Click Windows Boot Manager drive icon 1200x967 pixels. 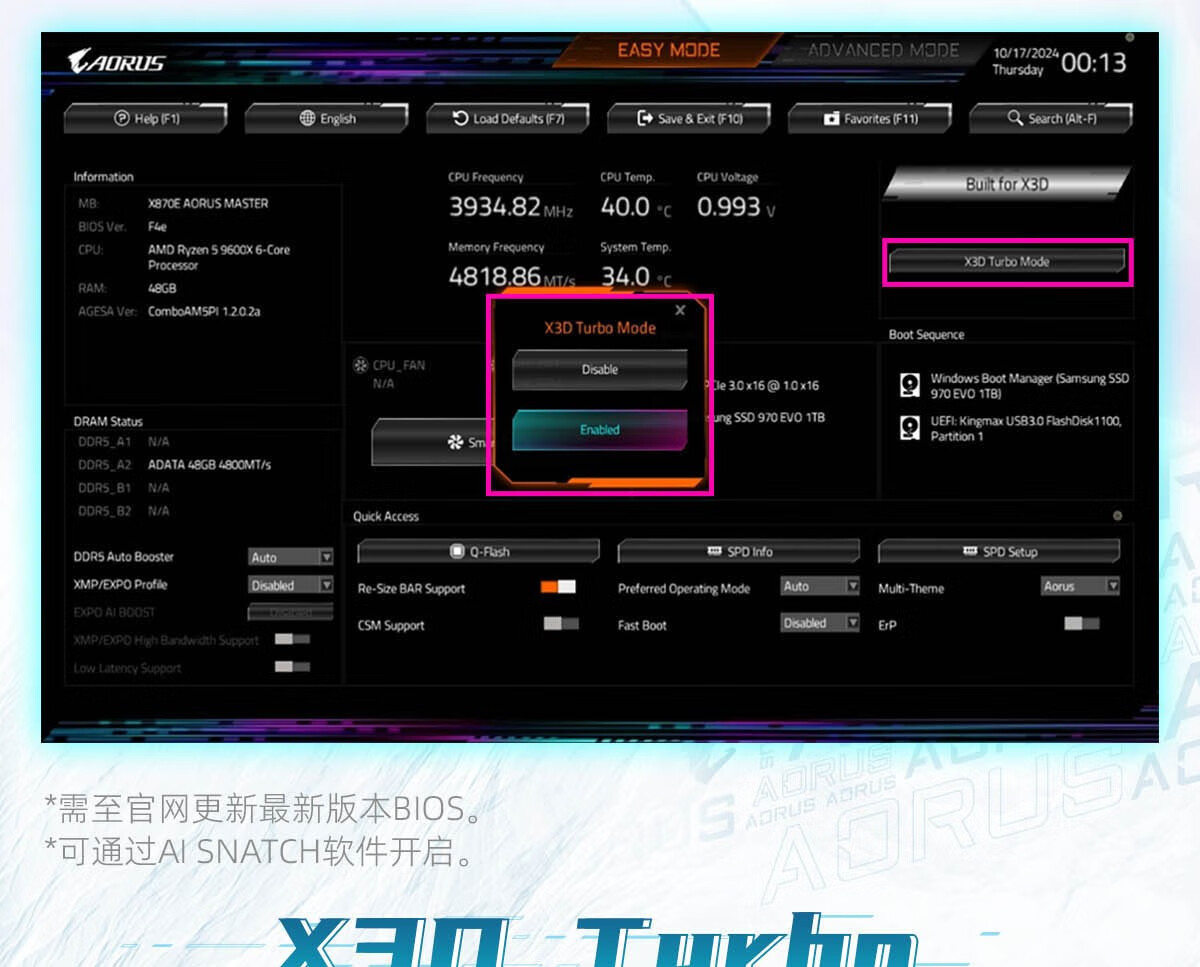tap(909, 385)
